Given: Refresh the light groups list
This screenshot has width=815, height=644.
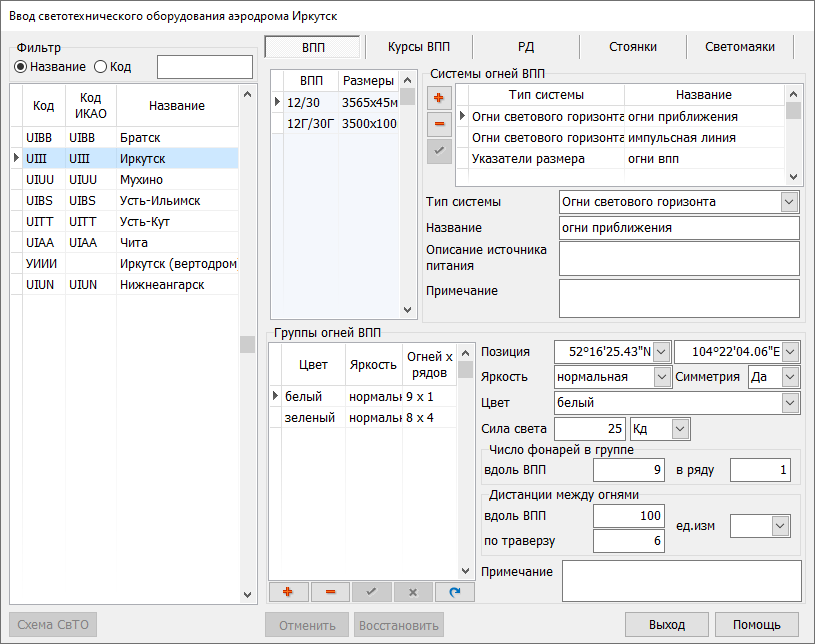Looking at the screenshot, I should [455, 592].
